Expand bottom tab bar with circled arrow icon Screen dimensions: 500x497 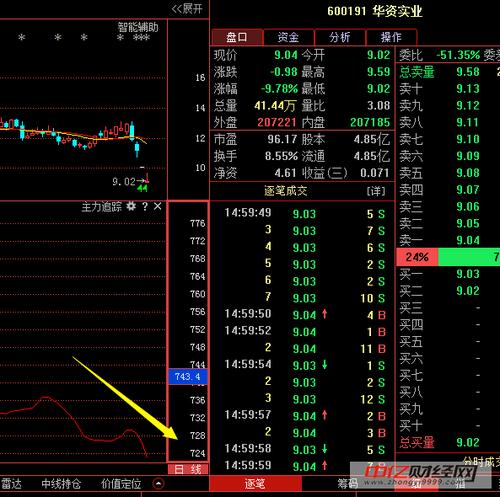pos(158,483)
